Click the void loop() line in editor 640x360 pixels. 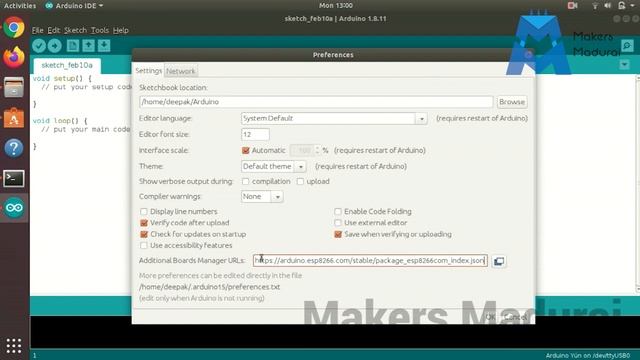click(x=60, y=121)
